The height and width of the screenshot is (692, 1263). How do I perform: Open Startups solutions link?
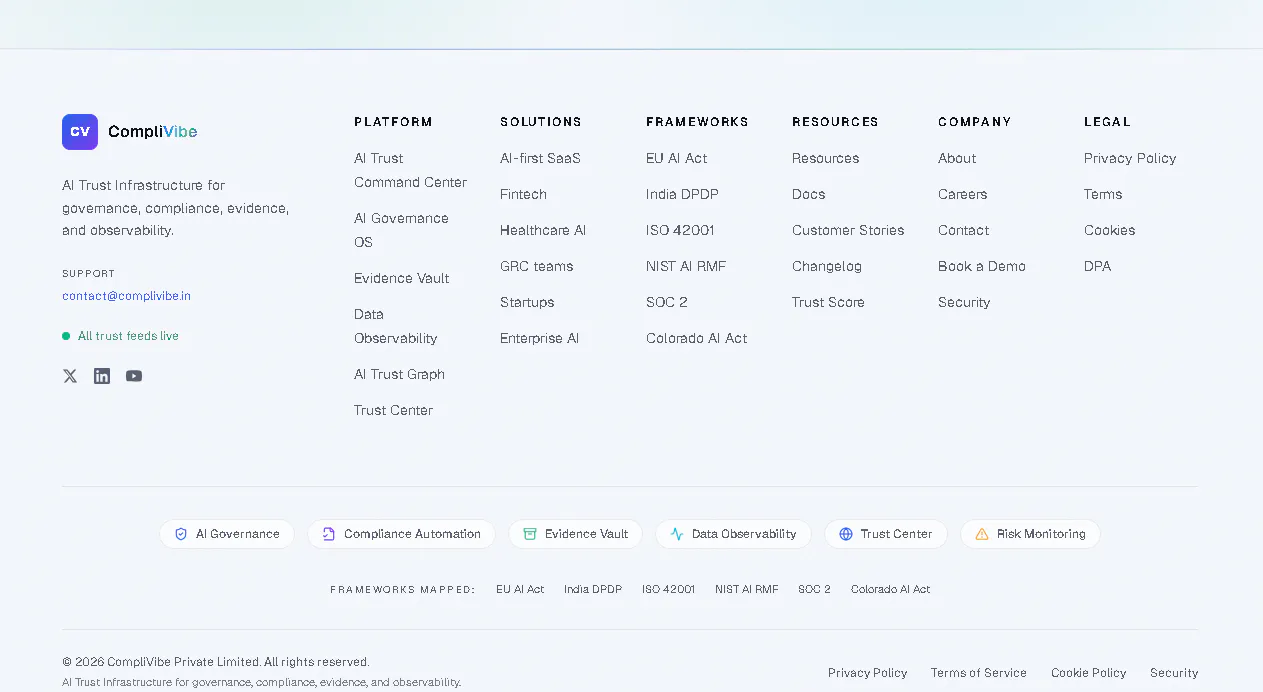[527, 302]
